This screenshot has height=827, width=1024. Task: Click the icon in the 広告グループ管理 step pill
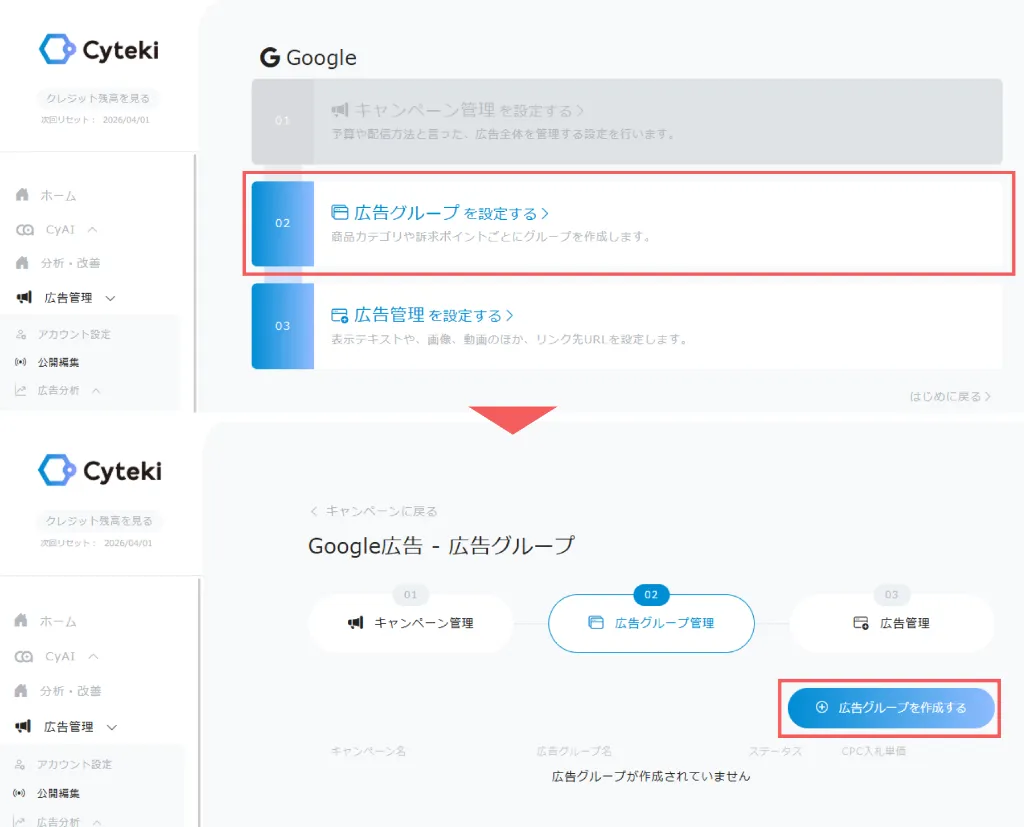click(596, 623)
